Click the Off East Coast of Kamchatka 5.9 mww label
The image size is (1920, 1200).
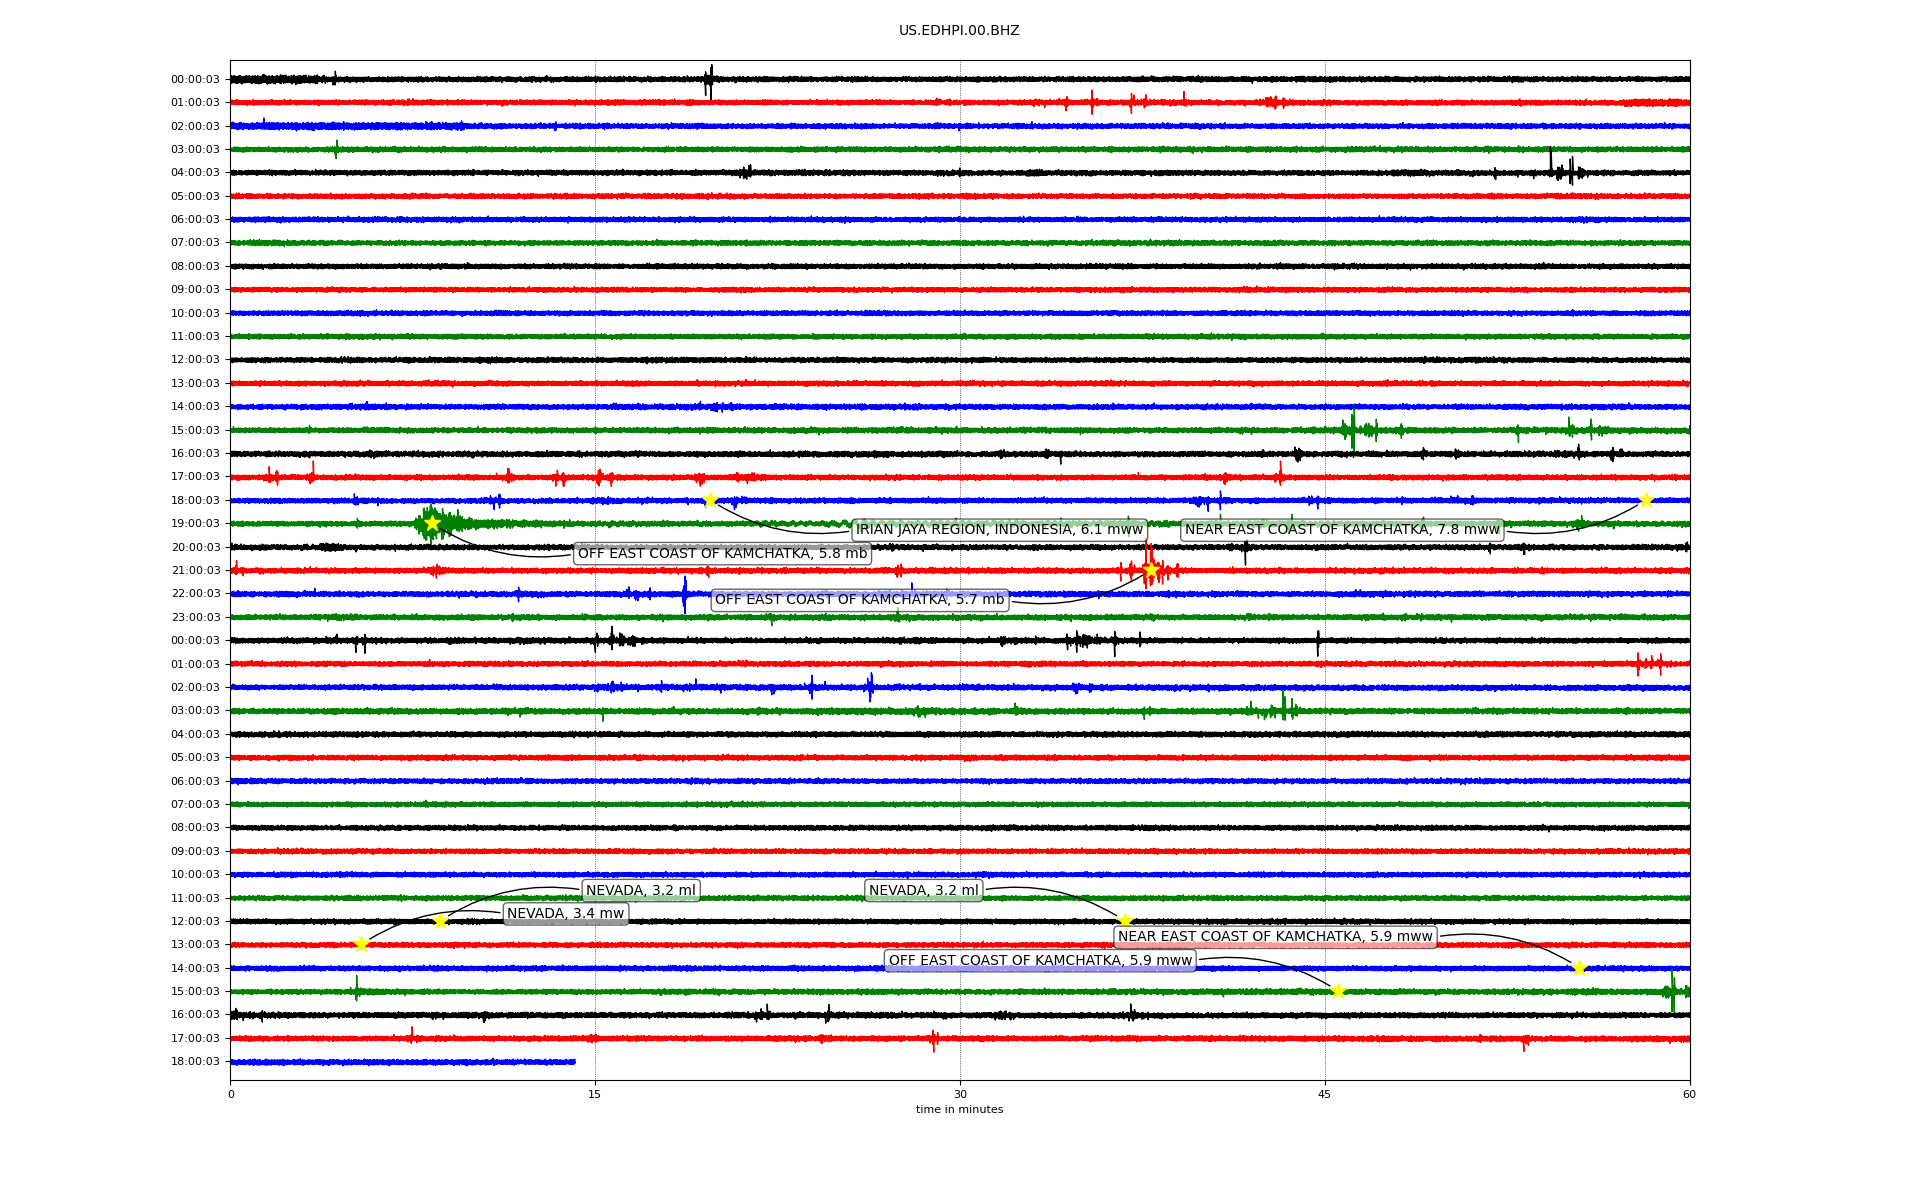click(x=1040, y=961)
